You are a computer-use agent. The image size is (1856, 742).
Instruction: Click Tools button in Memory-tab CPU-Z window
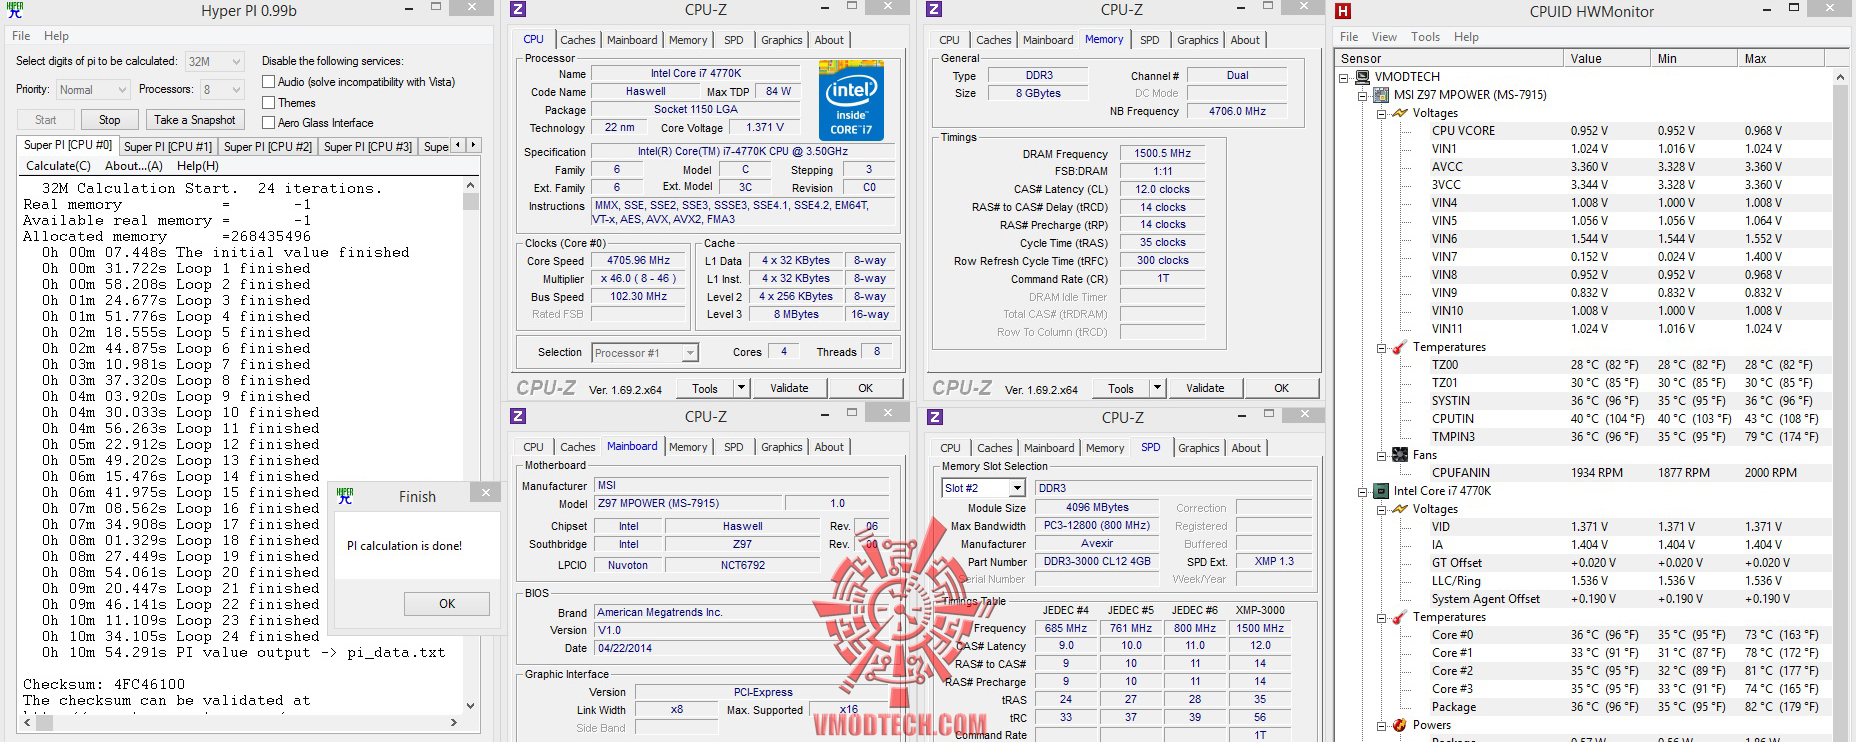[1120, 388]
